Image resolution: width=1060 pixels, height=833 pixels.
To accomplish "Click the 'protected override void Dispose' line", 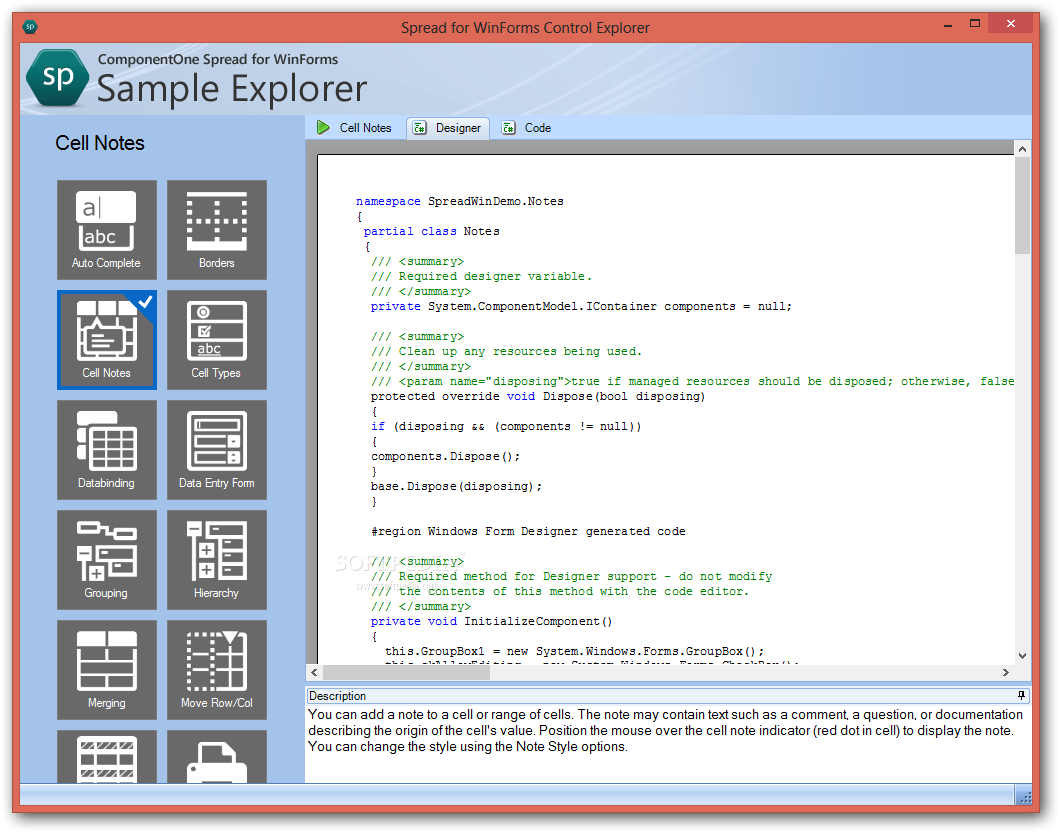I will pos(538,396).
